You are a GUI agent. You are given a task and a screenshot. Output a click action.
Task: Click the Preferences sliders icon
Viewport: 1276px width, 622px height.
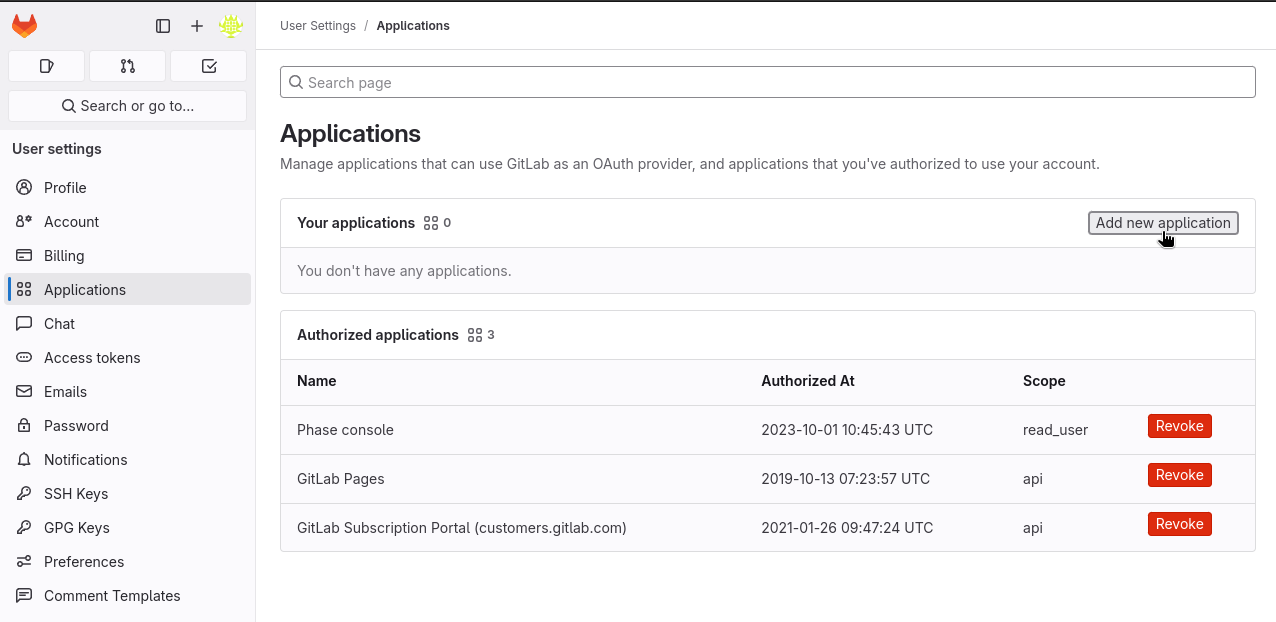(x=24, y=562)
